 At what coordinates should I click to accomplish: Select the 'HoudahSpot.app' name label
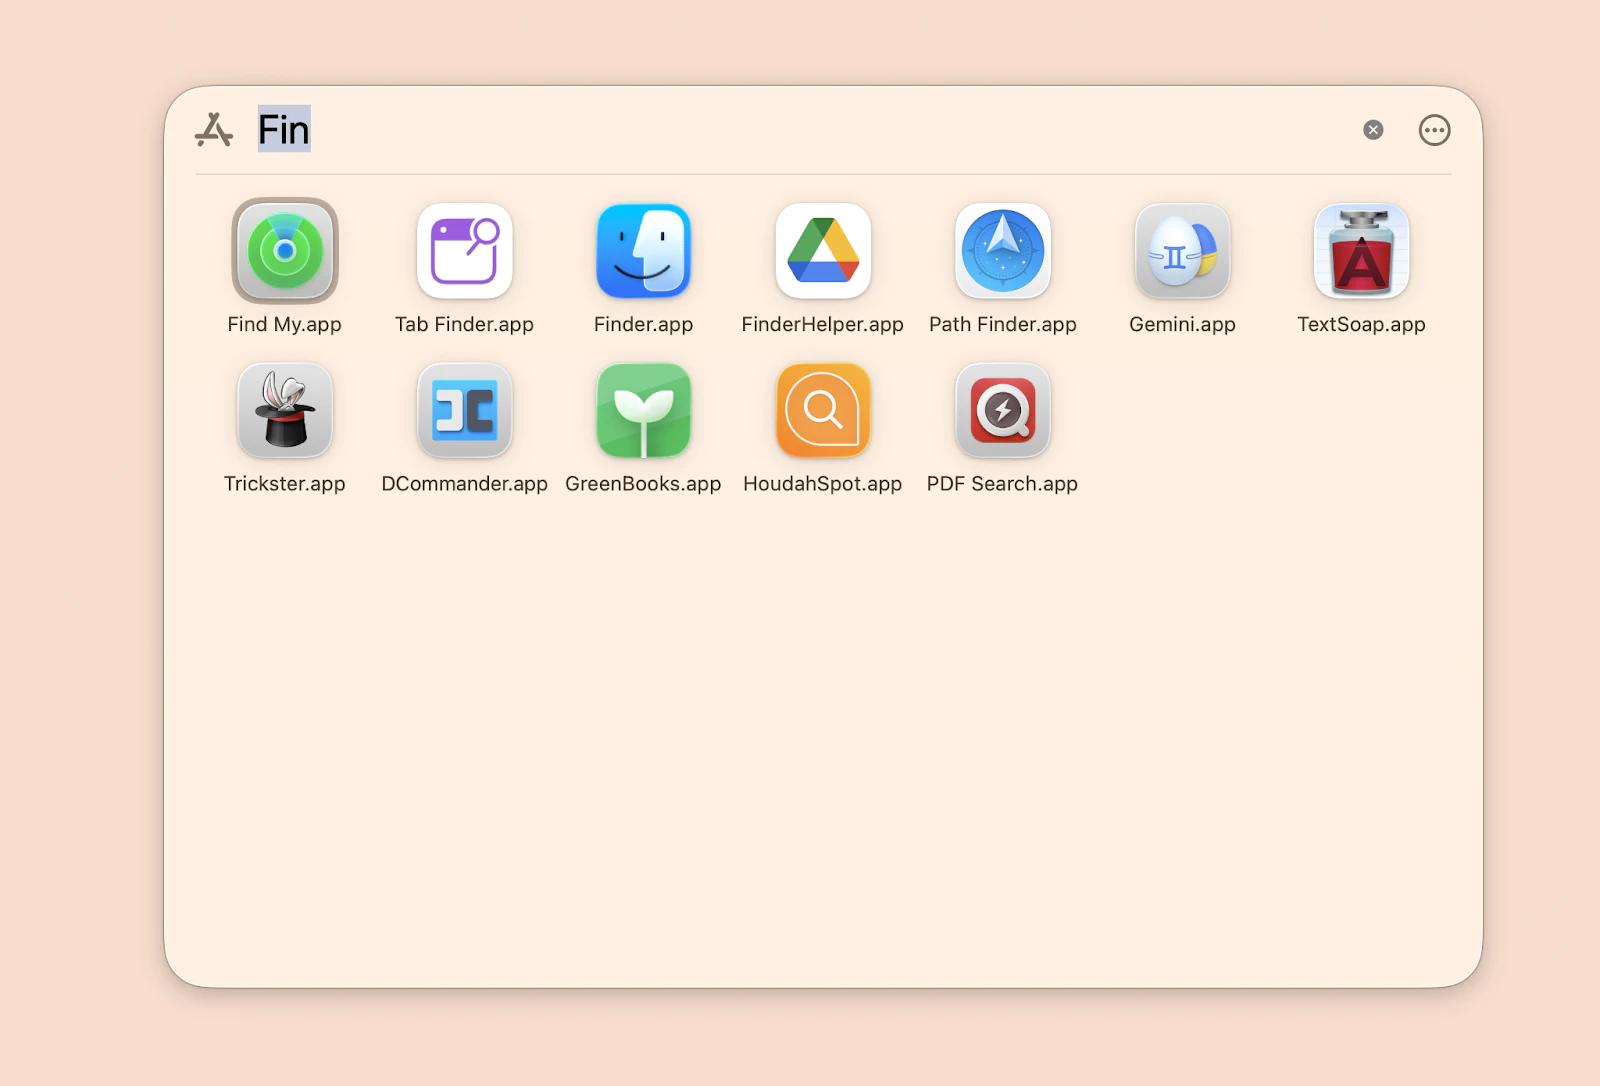point(822,484)
